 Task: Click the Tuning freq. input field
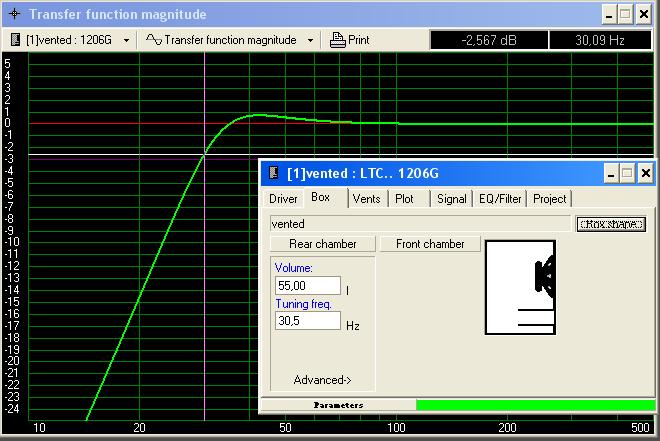(307, 322)
